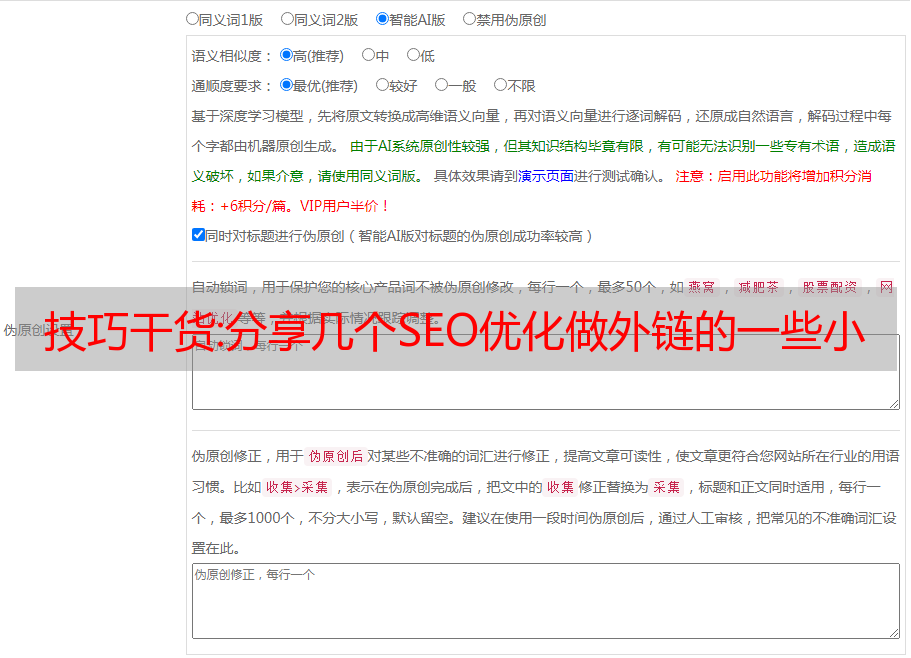Click the 伪原创后 highlighted tag
This screenshot has height=658, width=911.
click(x=336, y=456)
